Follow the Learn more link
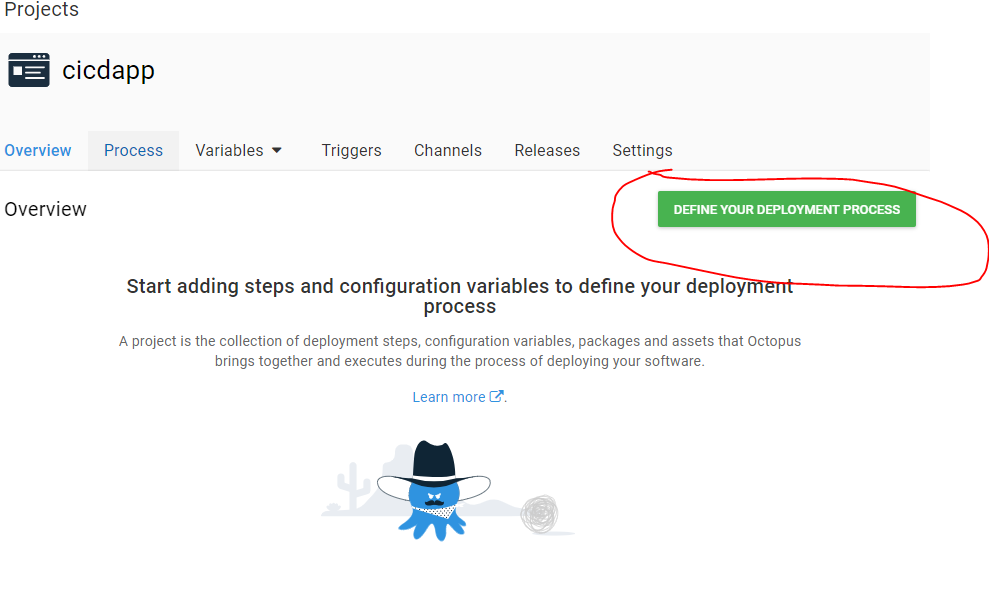 (449, 397)
